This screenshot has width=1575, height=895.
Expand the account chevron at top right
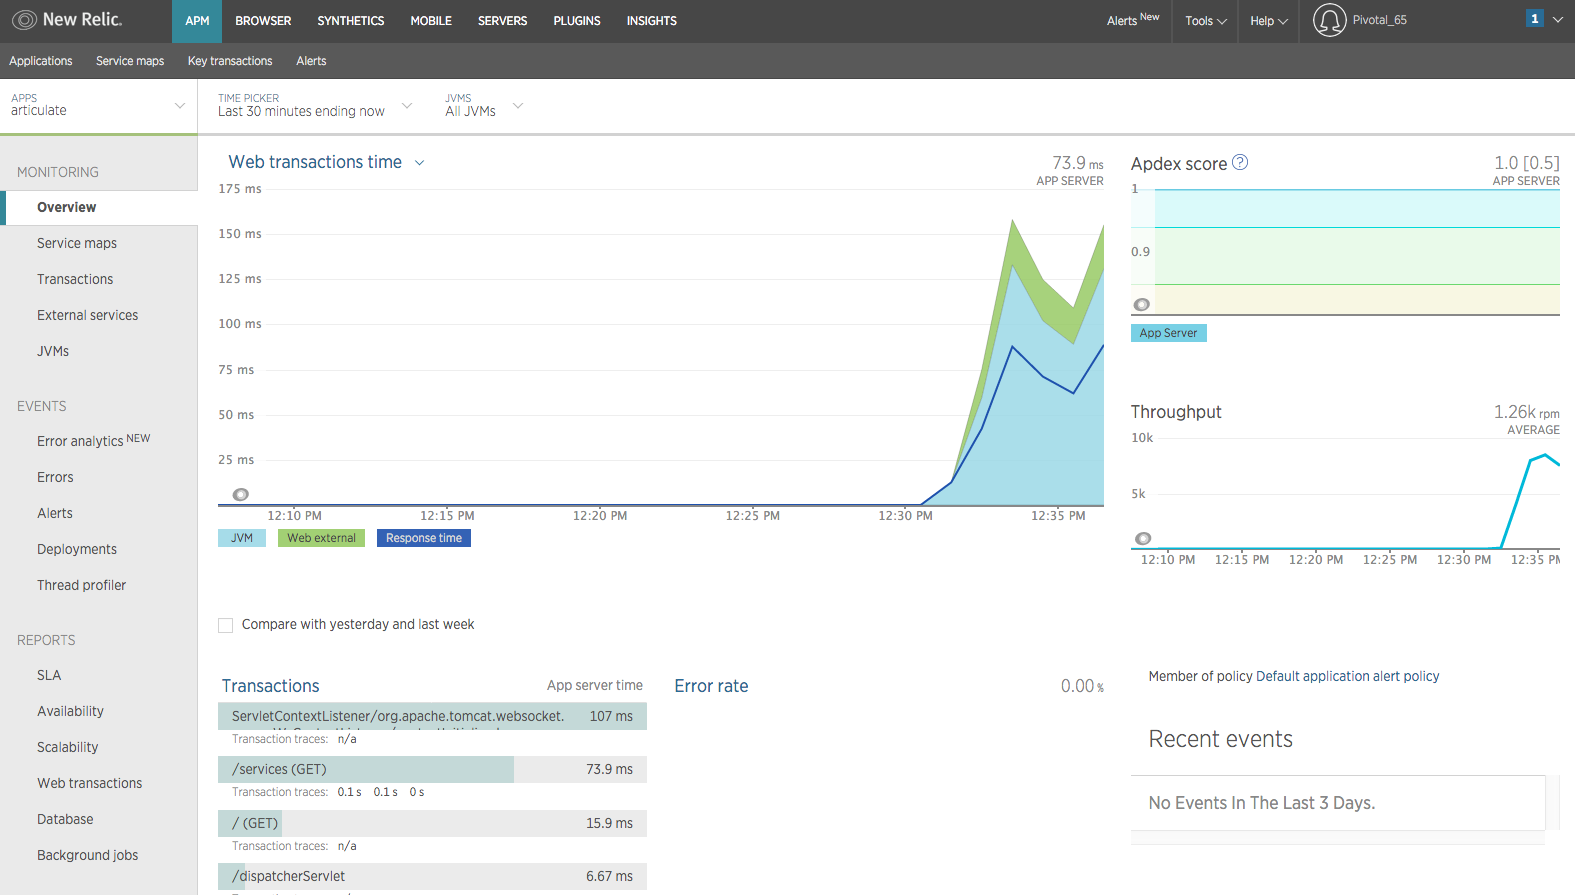pyautogui.click(x=1557, y=20)
